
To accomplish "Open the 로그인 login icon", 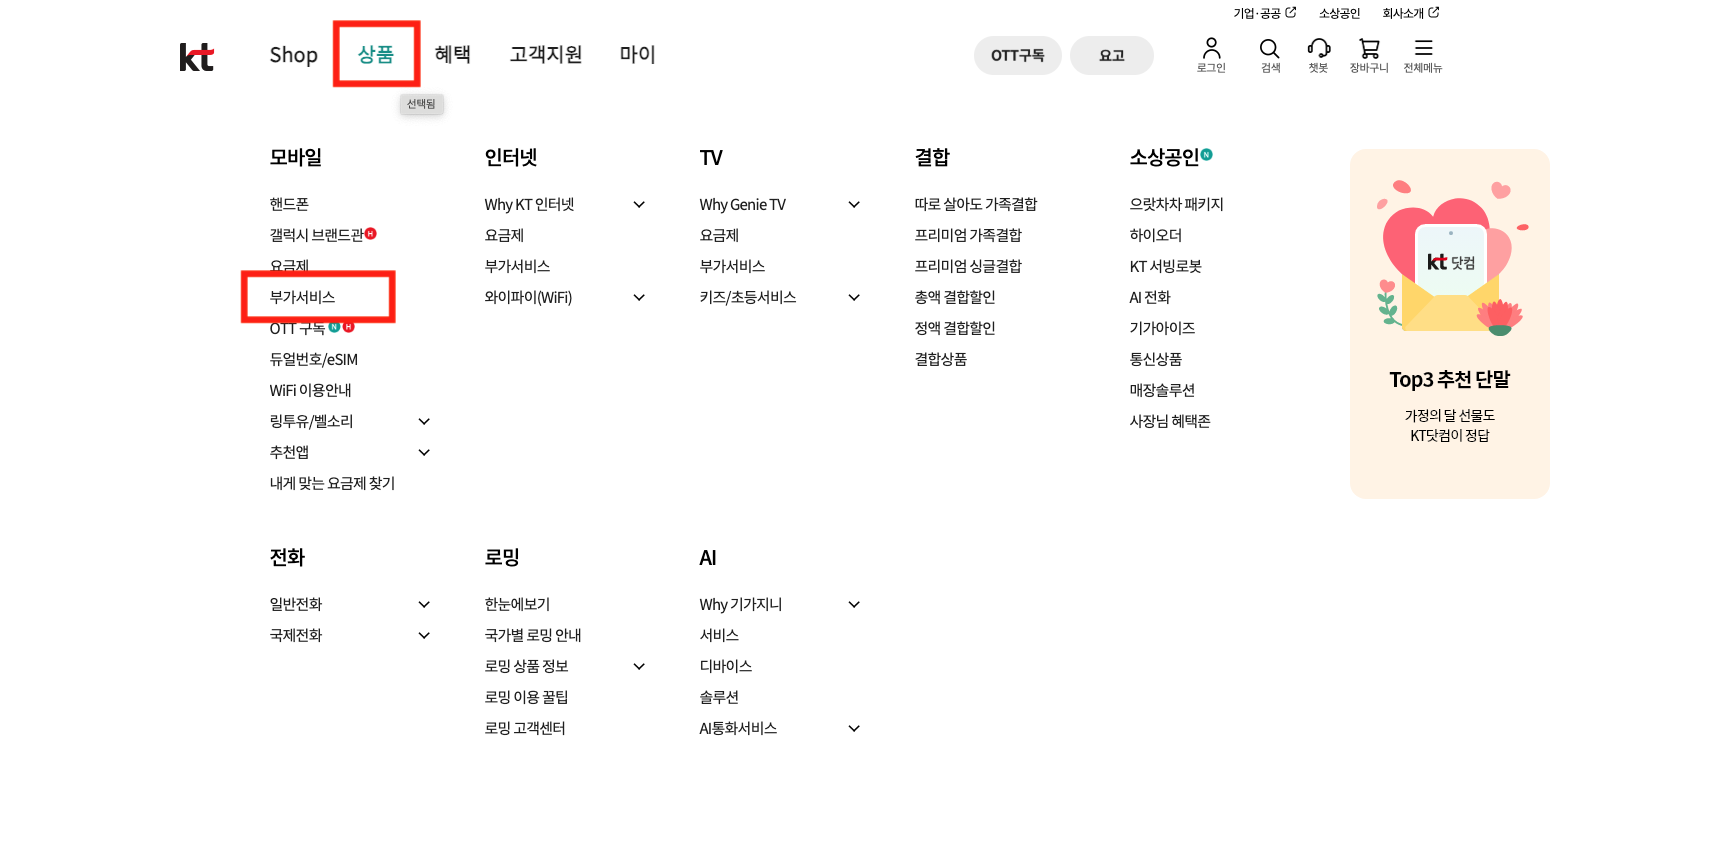I will (1211, 55).
